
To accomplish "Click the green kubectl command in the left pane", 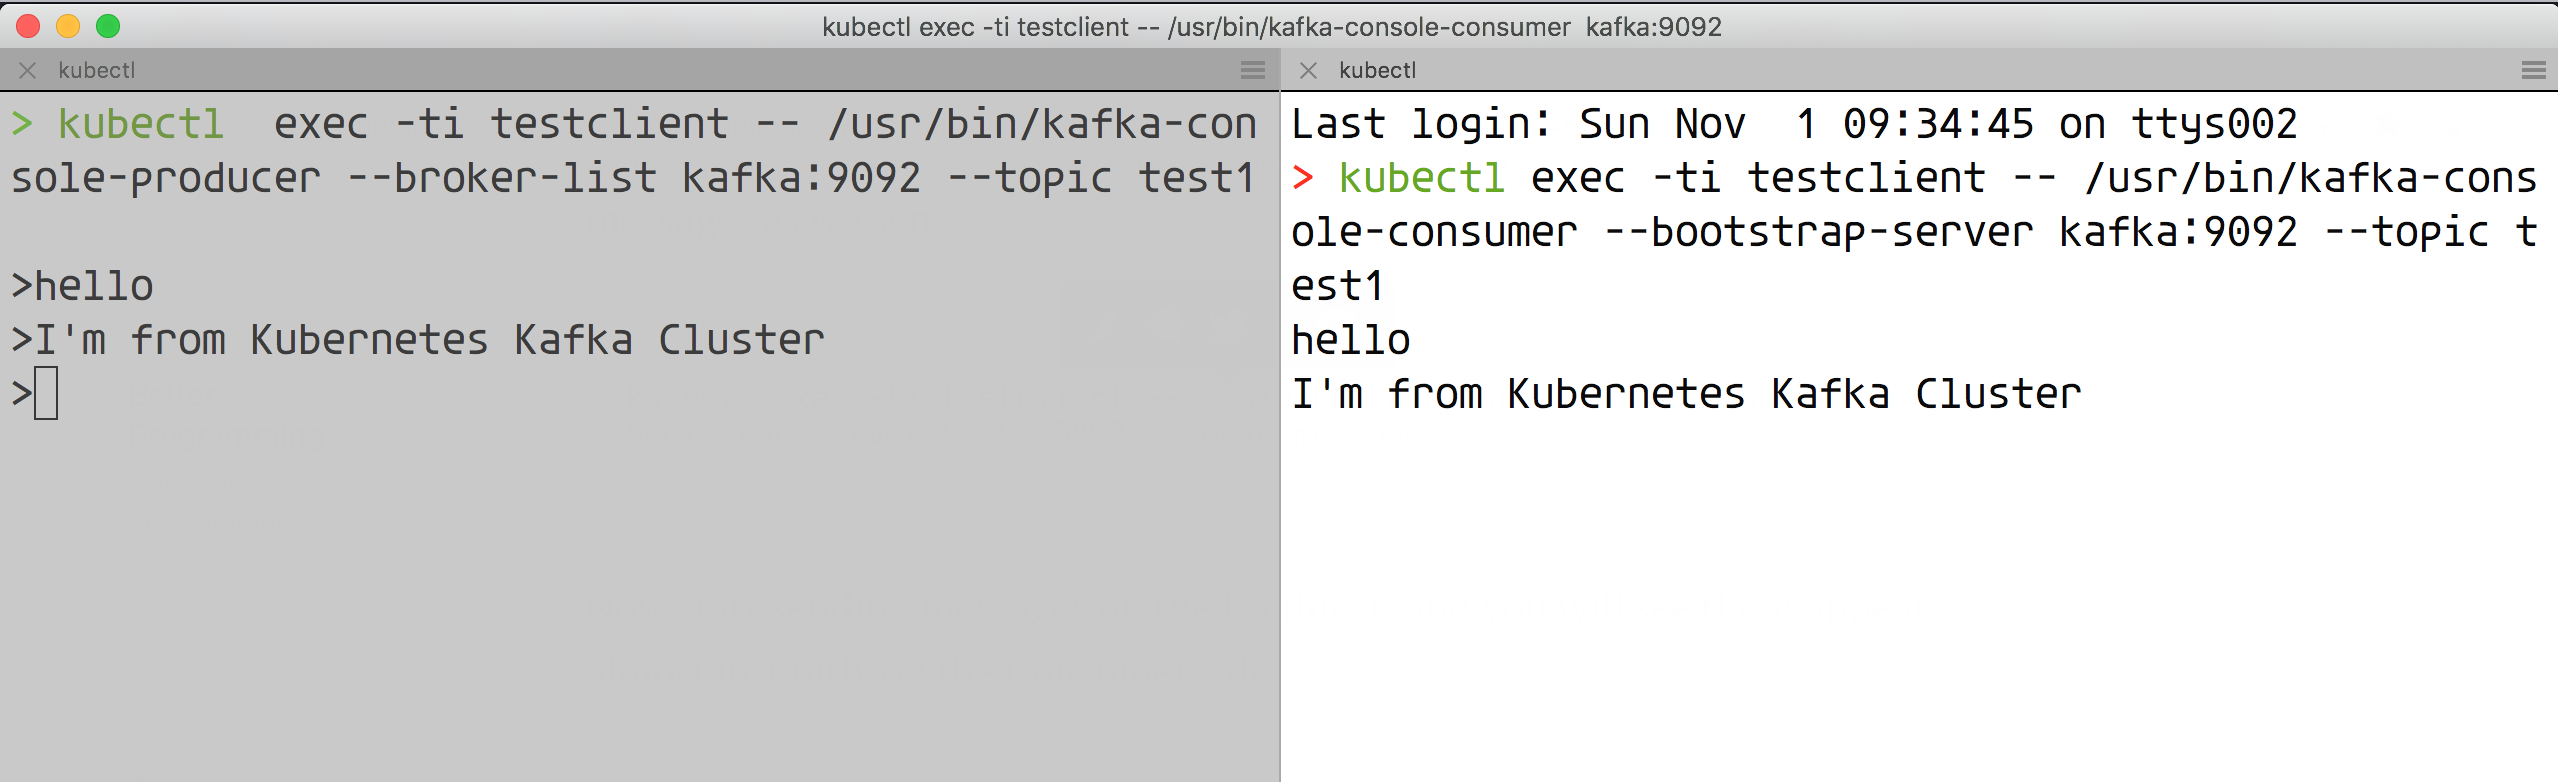I will click(140, 124).
